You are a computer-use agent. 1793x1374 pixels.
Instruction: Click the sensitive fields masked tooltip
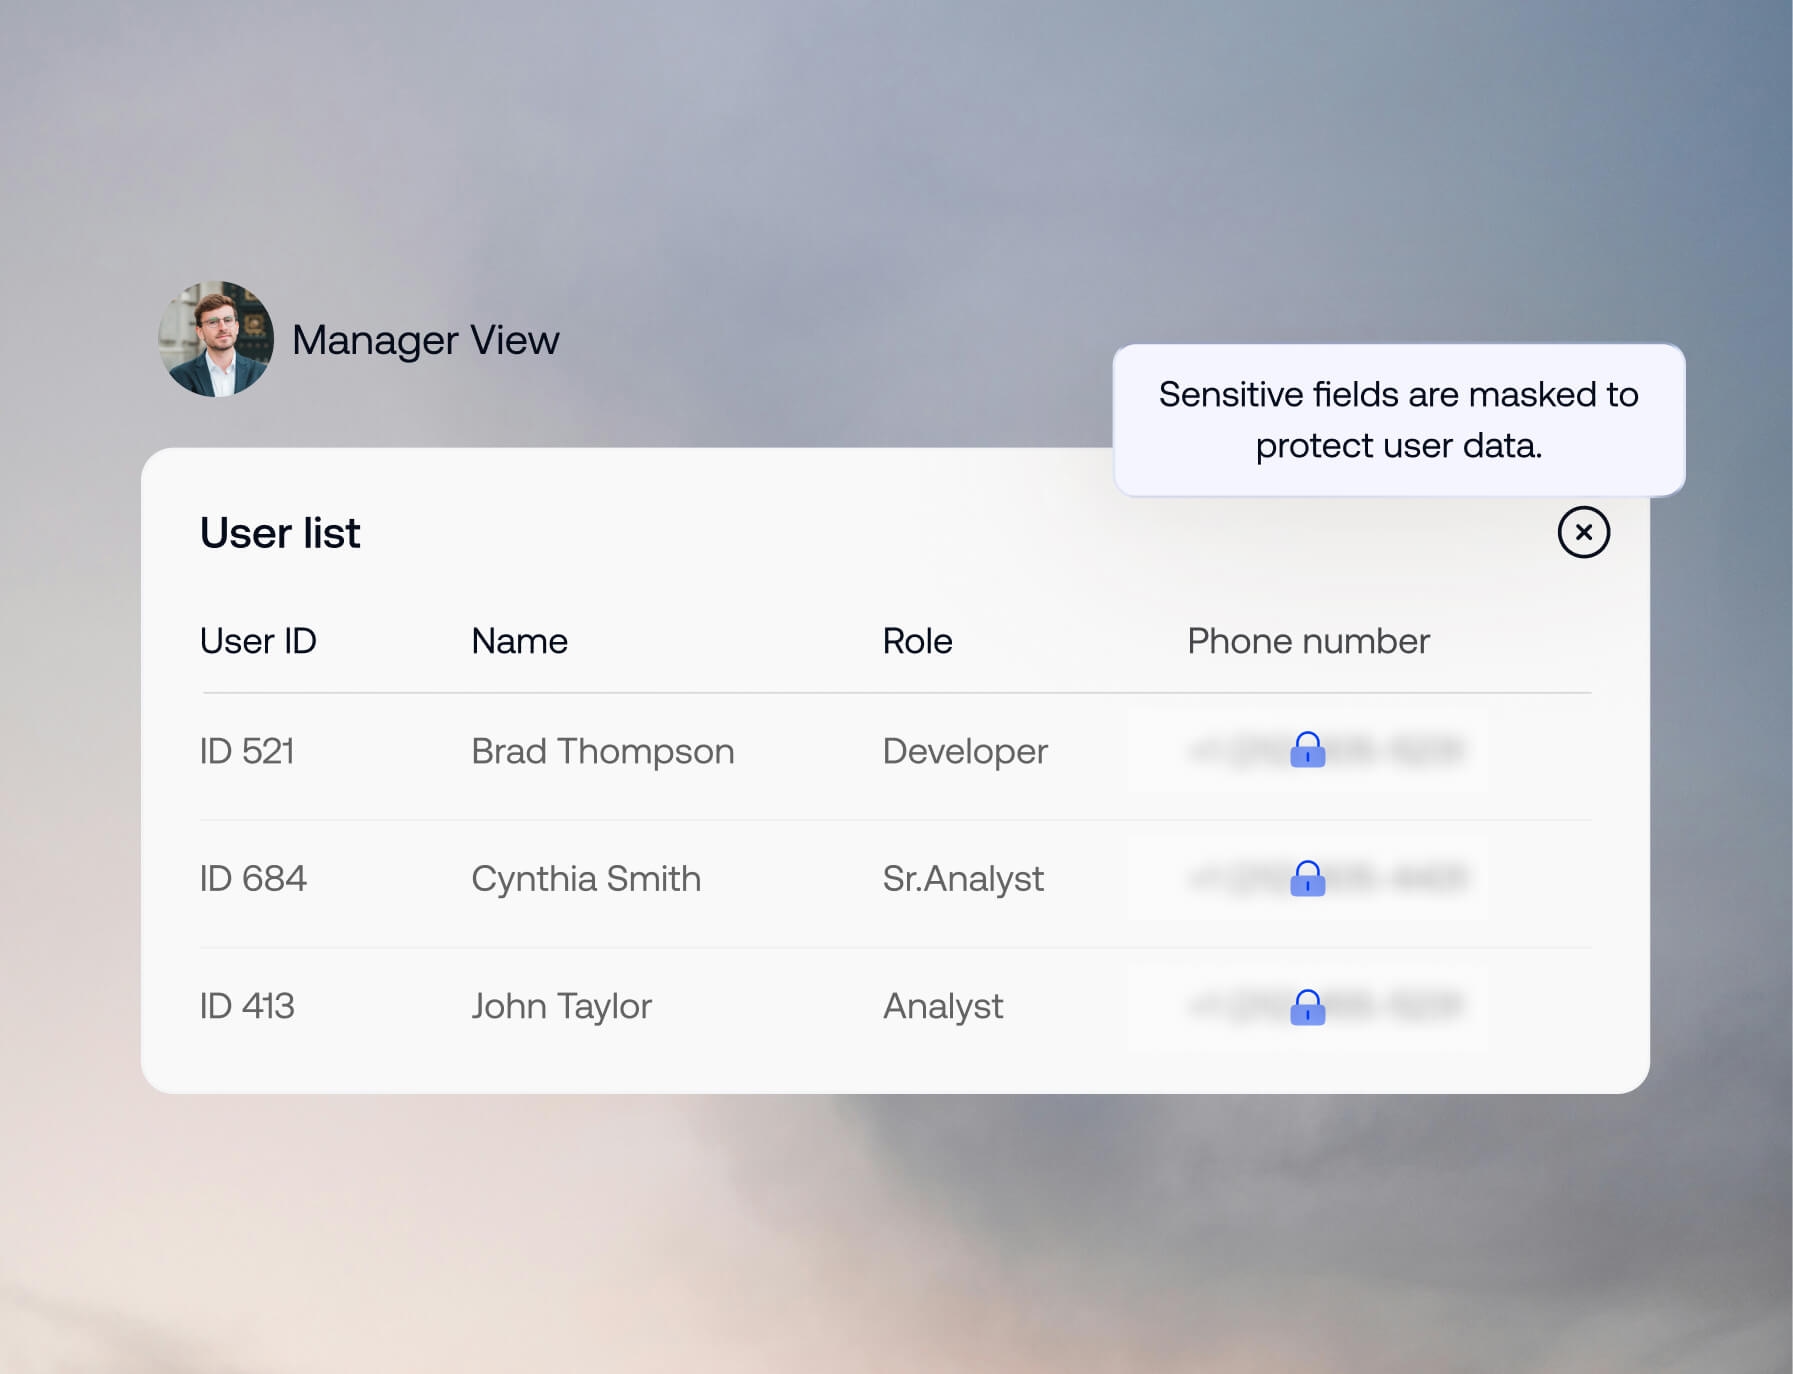(x=1399, y=420)
